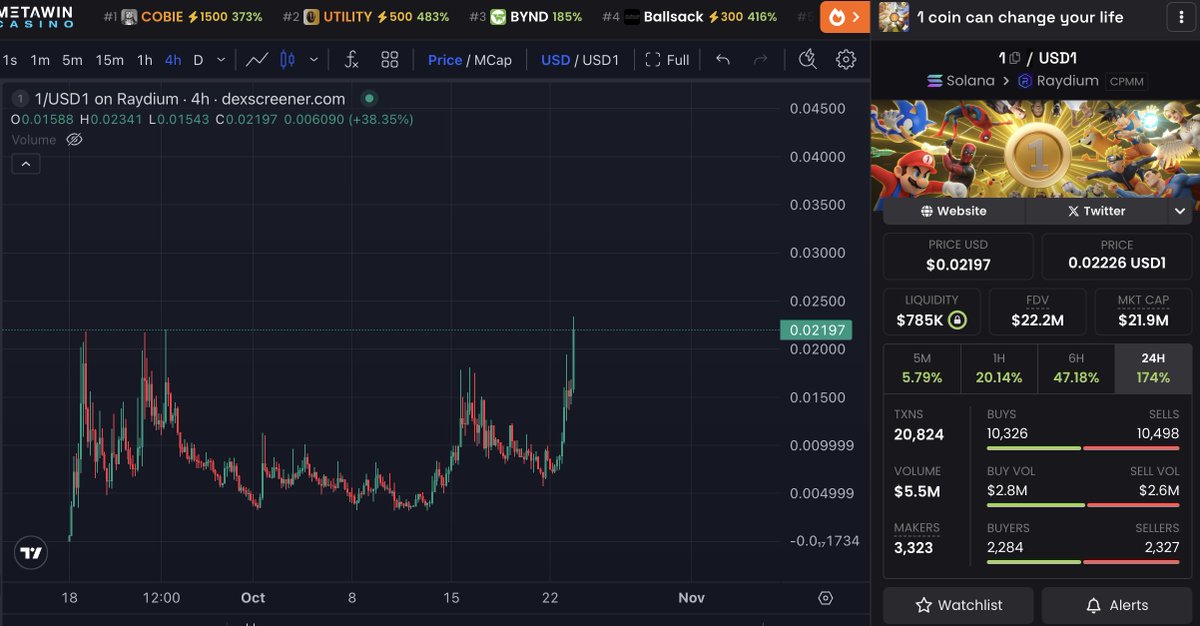The width and height of the screenshot is (1200, 626).
Task: Open the token Website button
Action: (x=953, y=211)
